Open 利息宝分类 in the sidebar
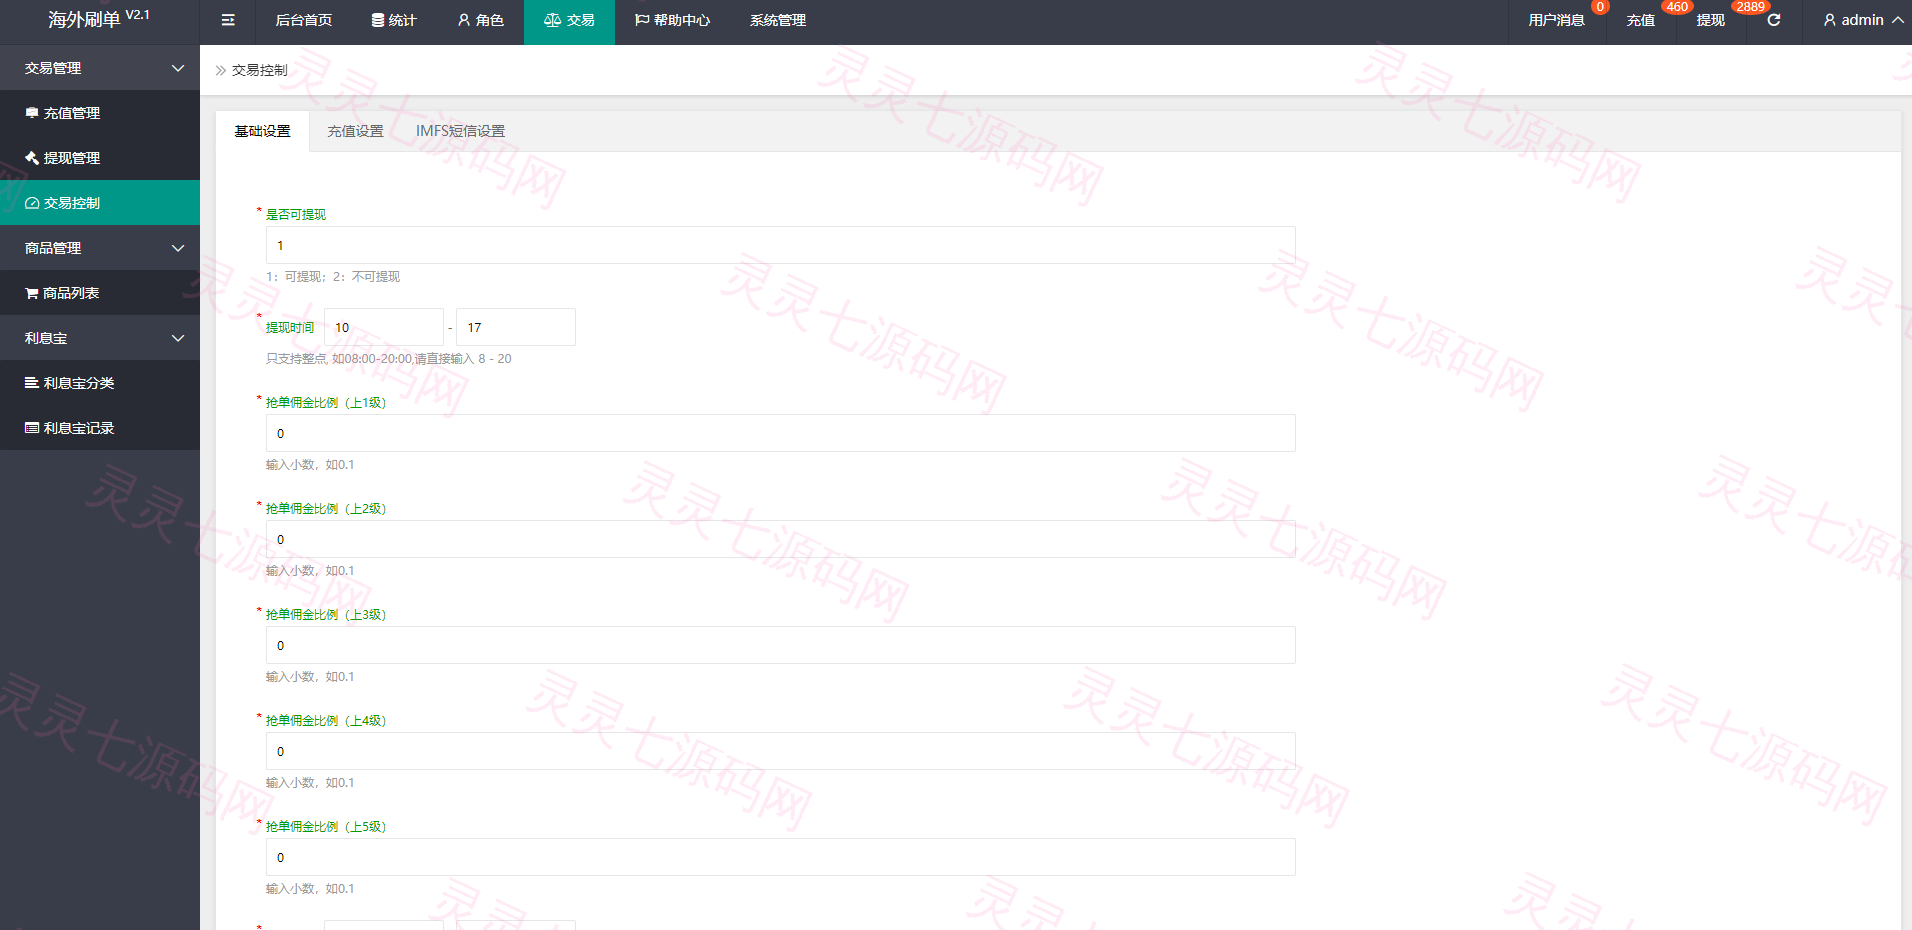 pos(100,383)
